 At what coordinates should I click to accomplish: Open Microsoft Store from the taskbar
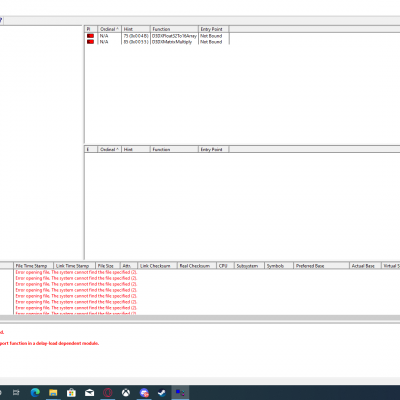71,393
